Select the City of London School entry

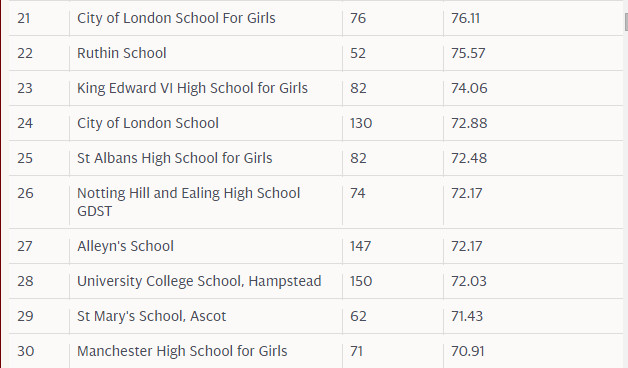click(148, 123)
